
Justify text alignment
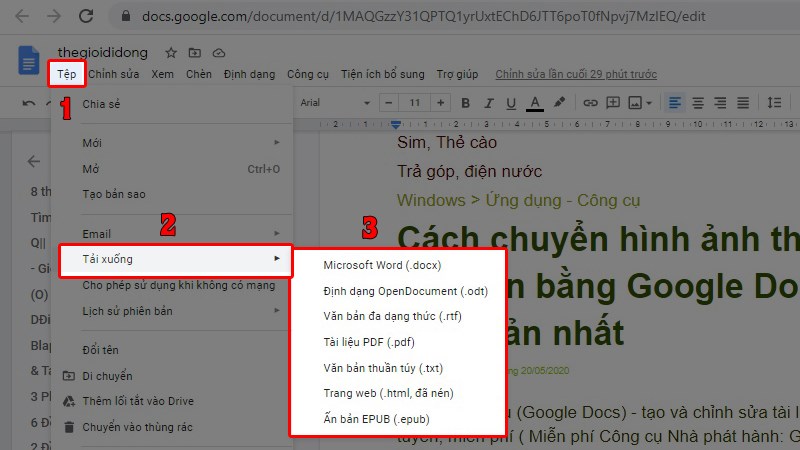click(743, 103)
